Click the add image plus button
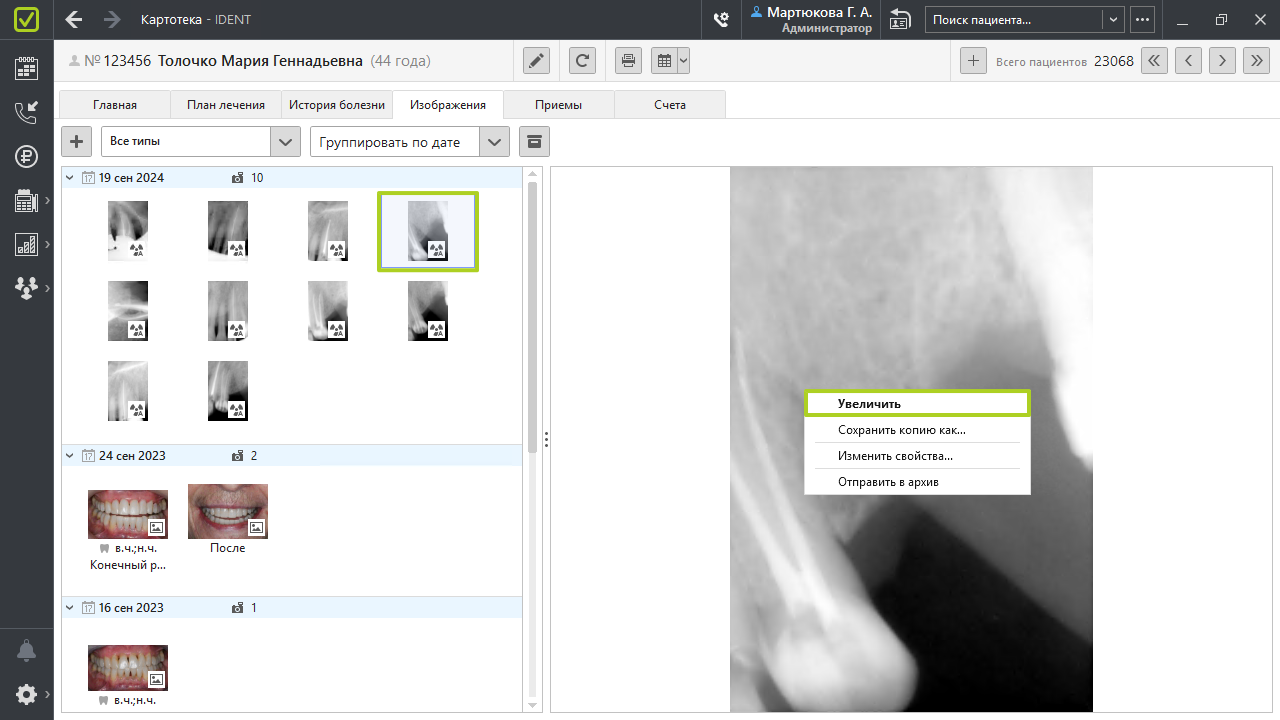Image resolution: width=1280 pixels, height=720 pixels. tap(77, 142)
